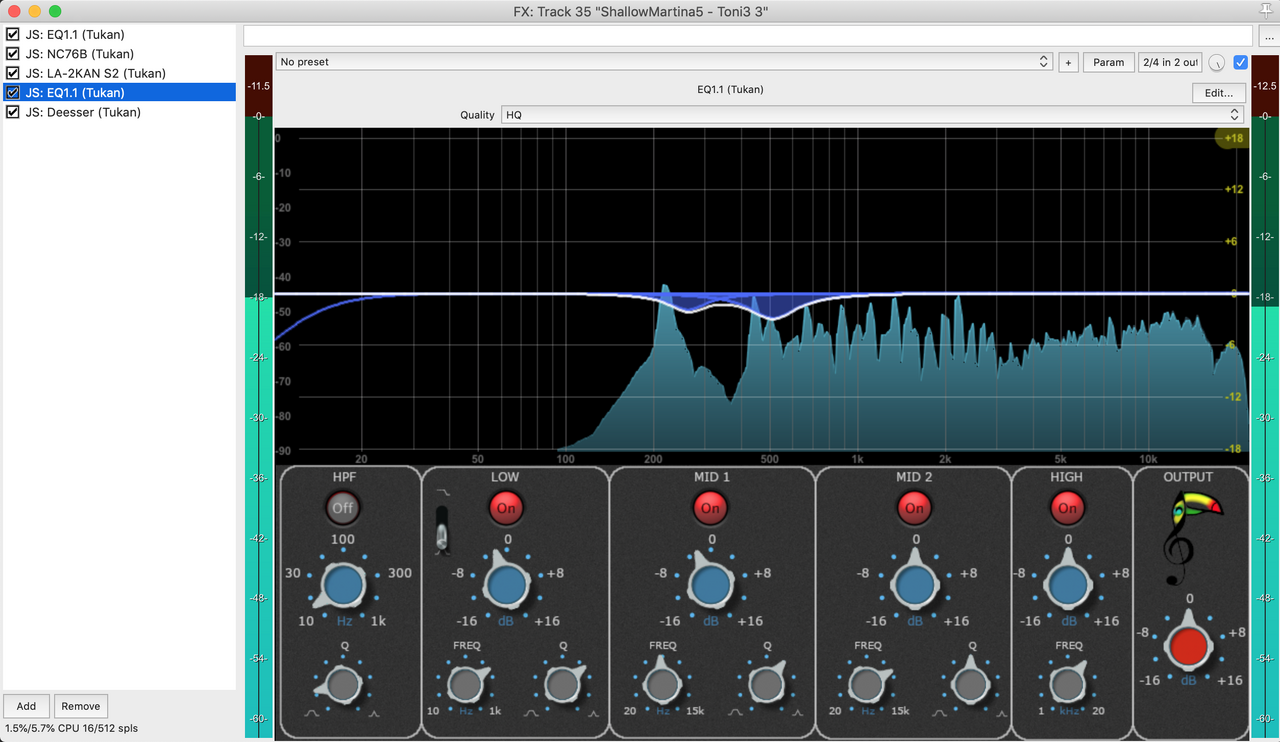The height and width of the screenshot is (742, 1280).
Task: Turn on the HPF Off button
Action: tap(343, 508)
